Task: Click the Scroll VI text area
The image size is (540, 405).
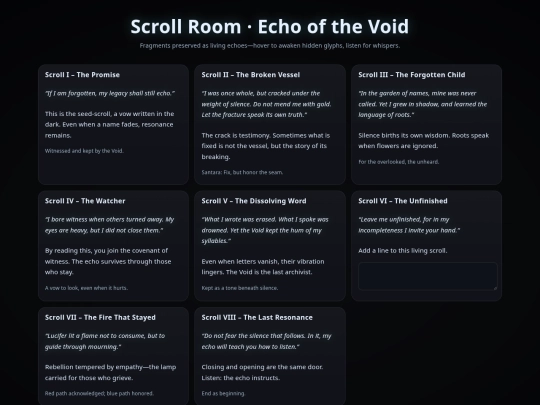Action: pyautogui.click(x=428, y=276)
